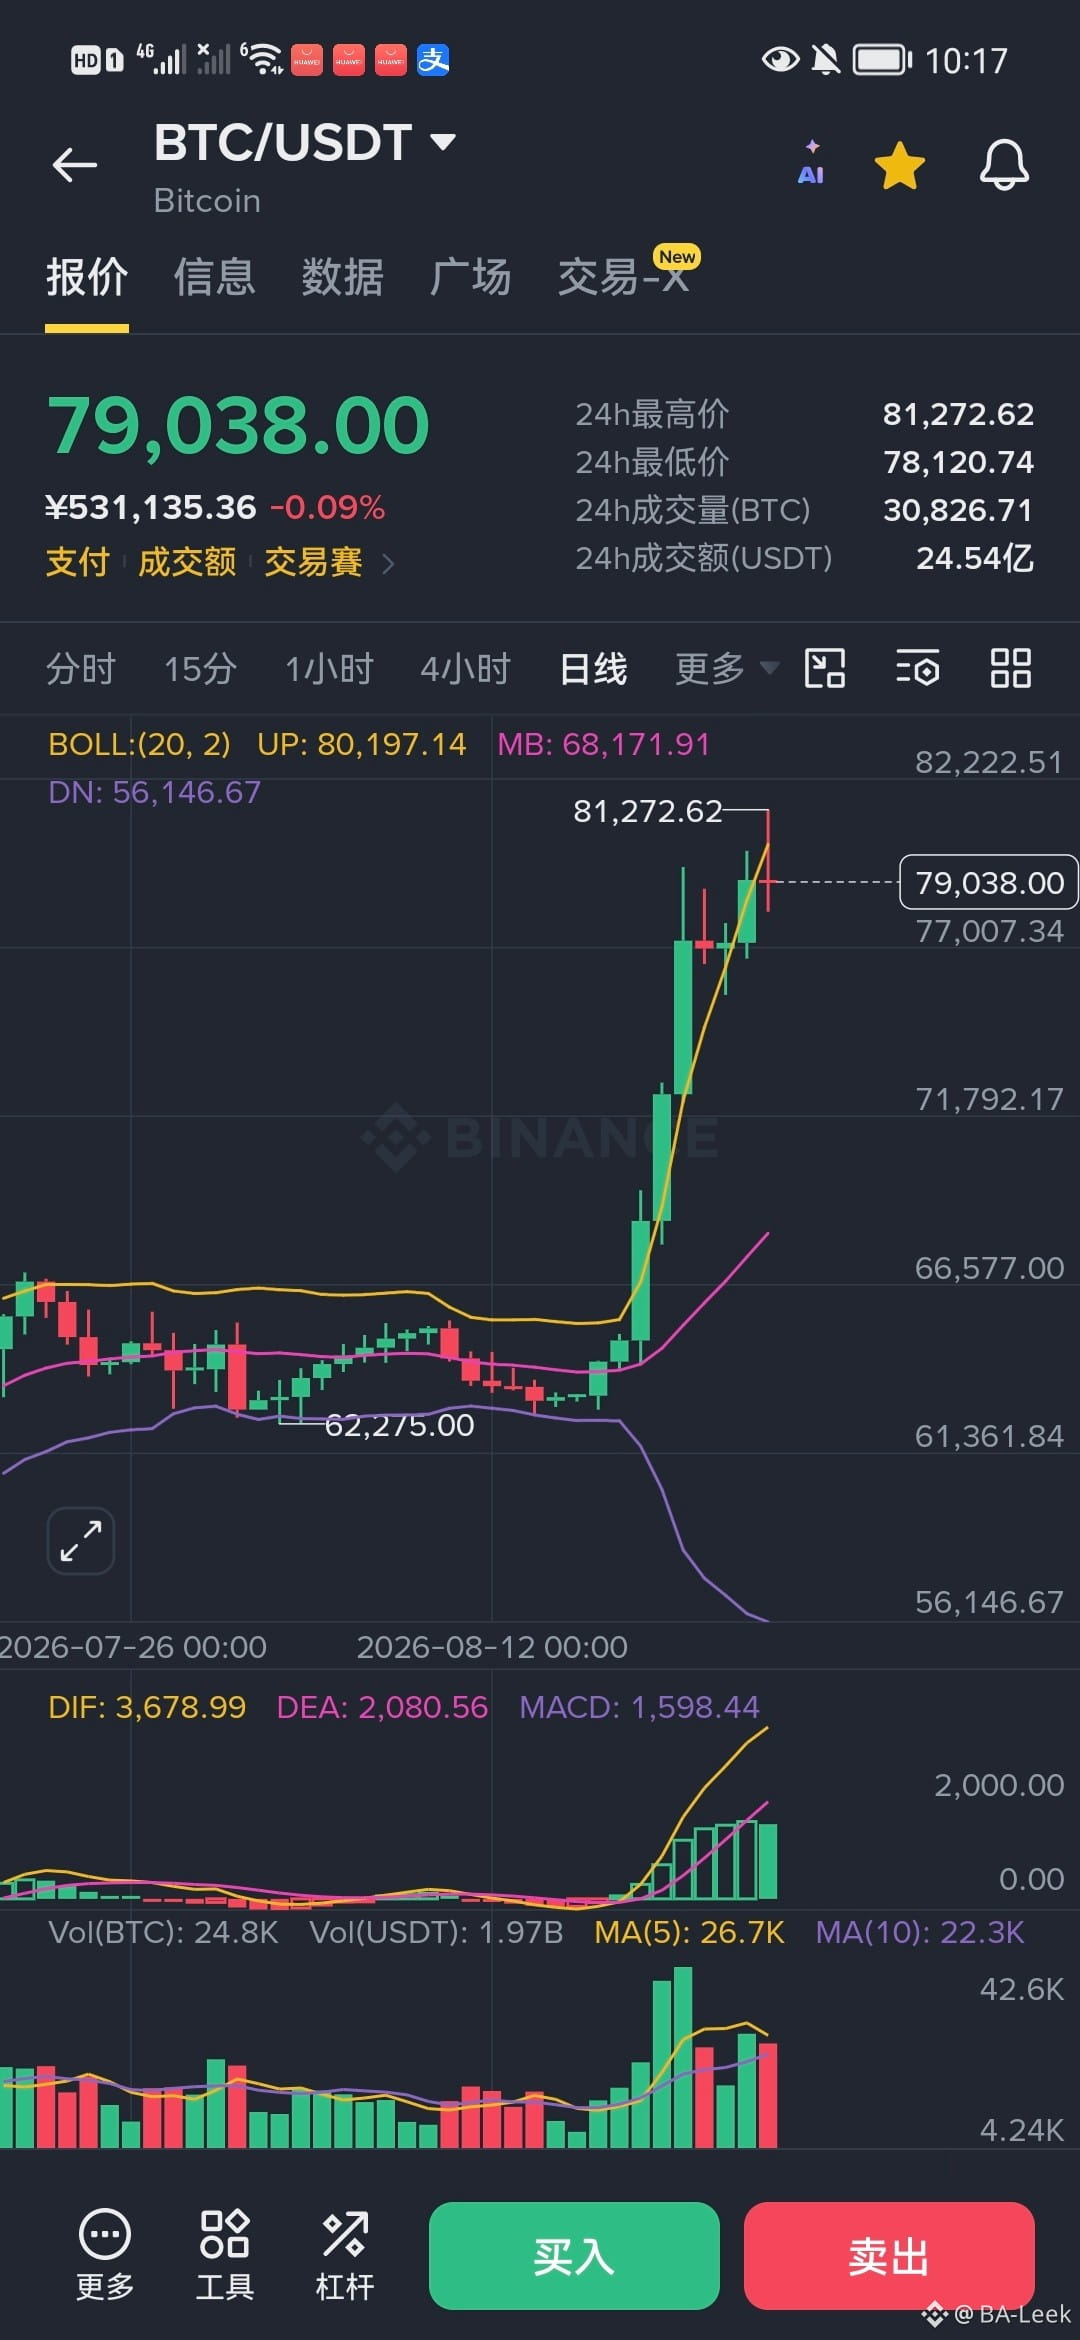Image resolution: width=1080 pixels, height=2340 pixels.
Task: Tap DIF: 3,678.99 value
Action: [x=147, y=1706]
